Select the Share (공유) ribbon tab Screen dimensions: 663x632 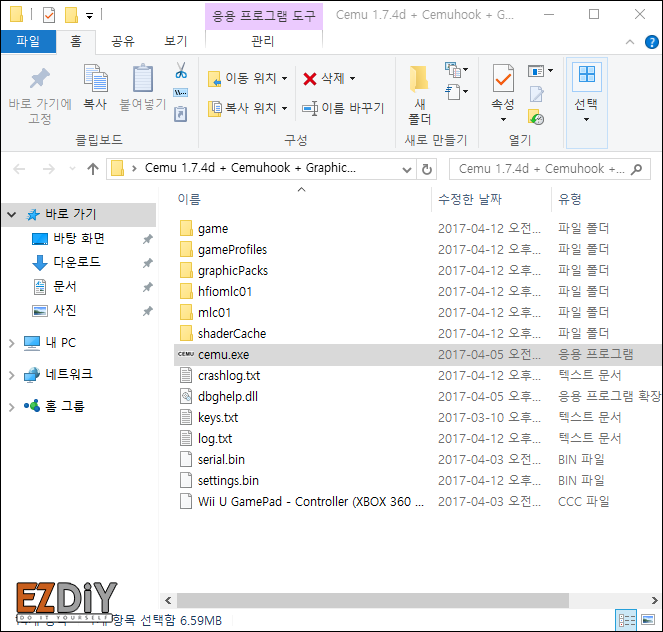[123, 41]
